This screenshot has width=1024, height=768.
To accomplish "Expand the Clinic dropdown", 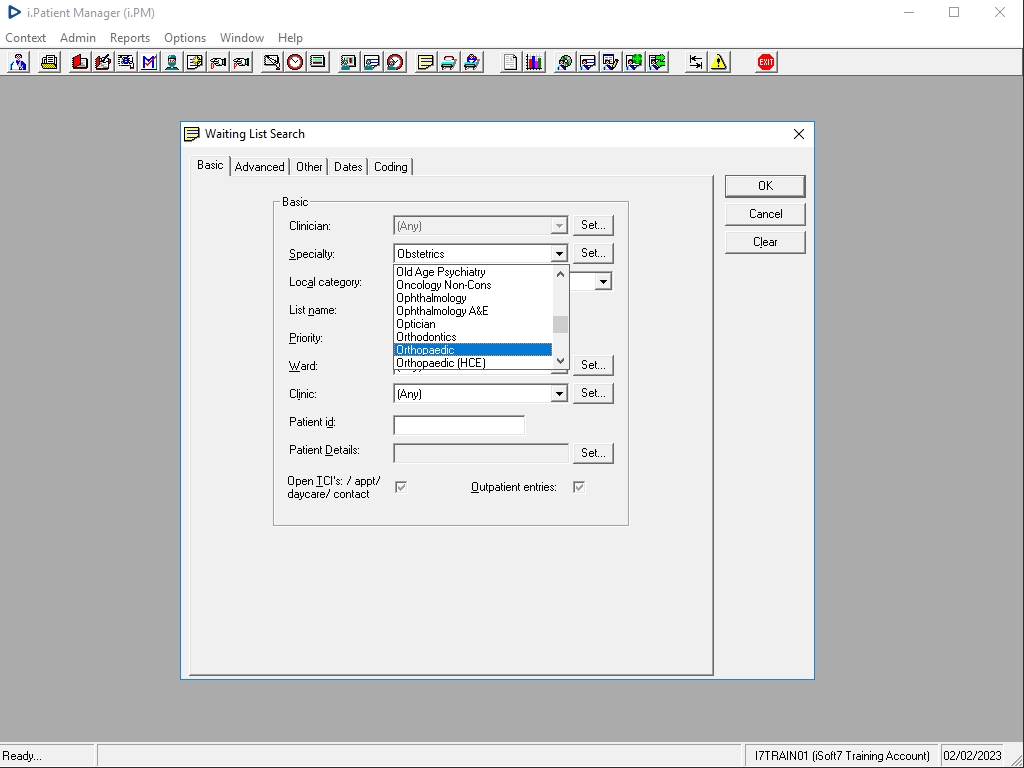I will [x=558, y=394].
